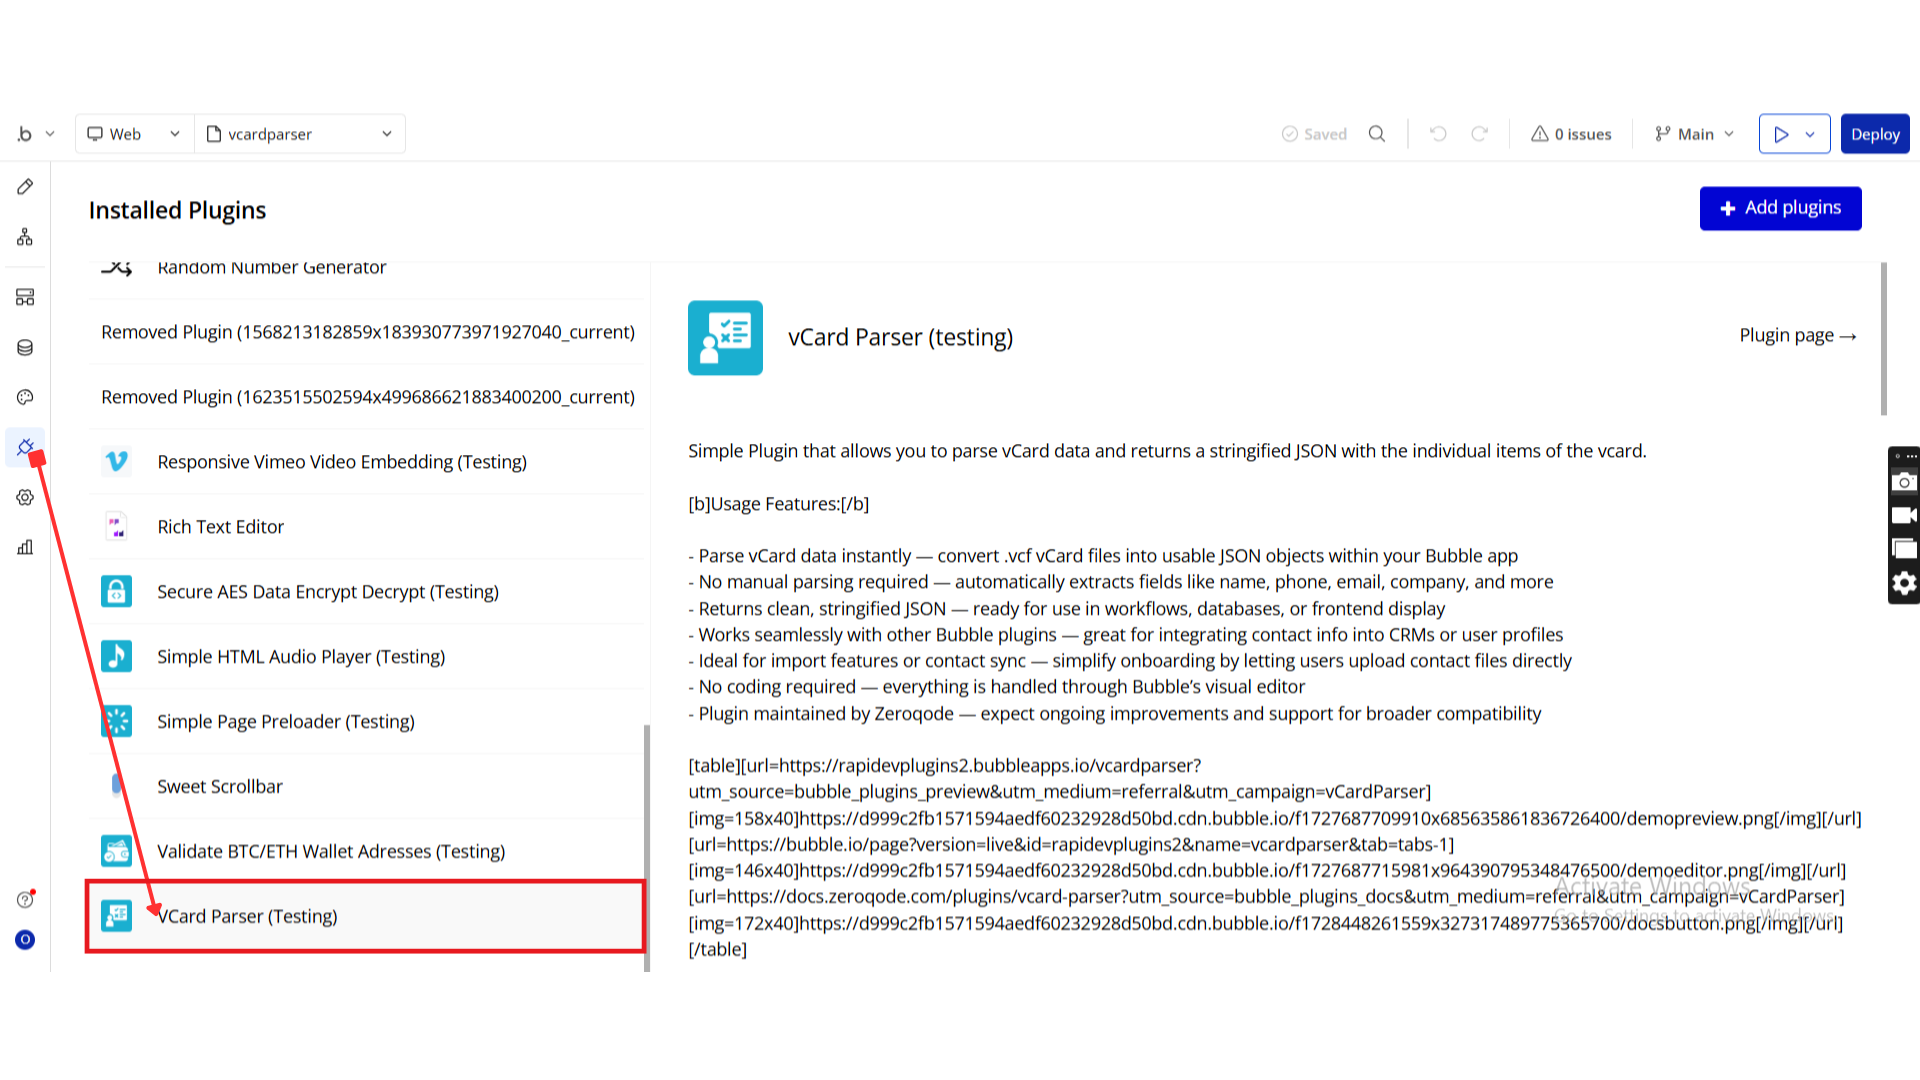Open the Data tab database icon
This screenshot has height=1080, width=1920.
[x=25, y=347]
